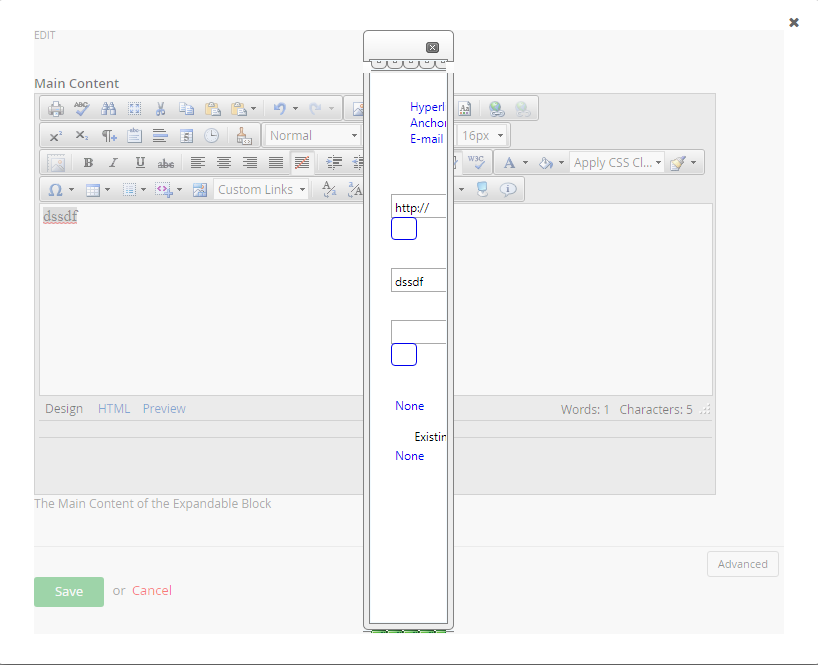Expand the Insert Table dropdown arrow

tap(107, 190)
